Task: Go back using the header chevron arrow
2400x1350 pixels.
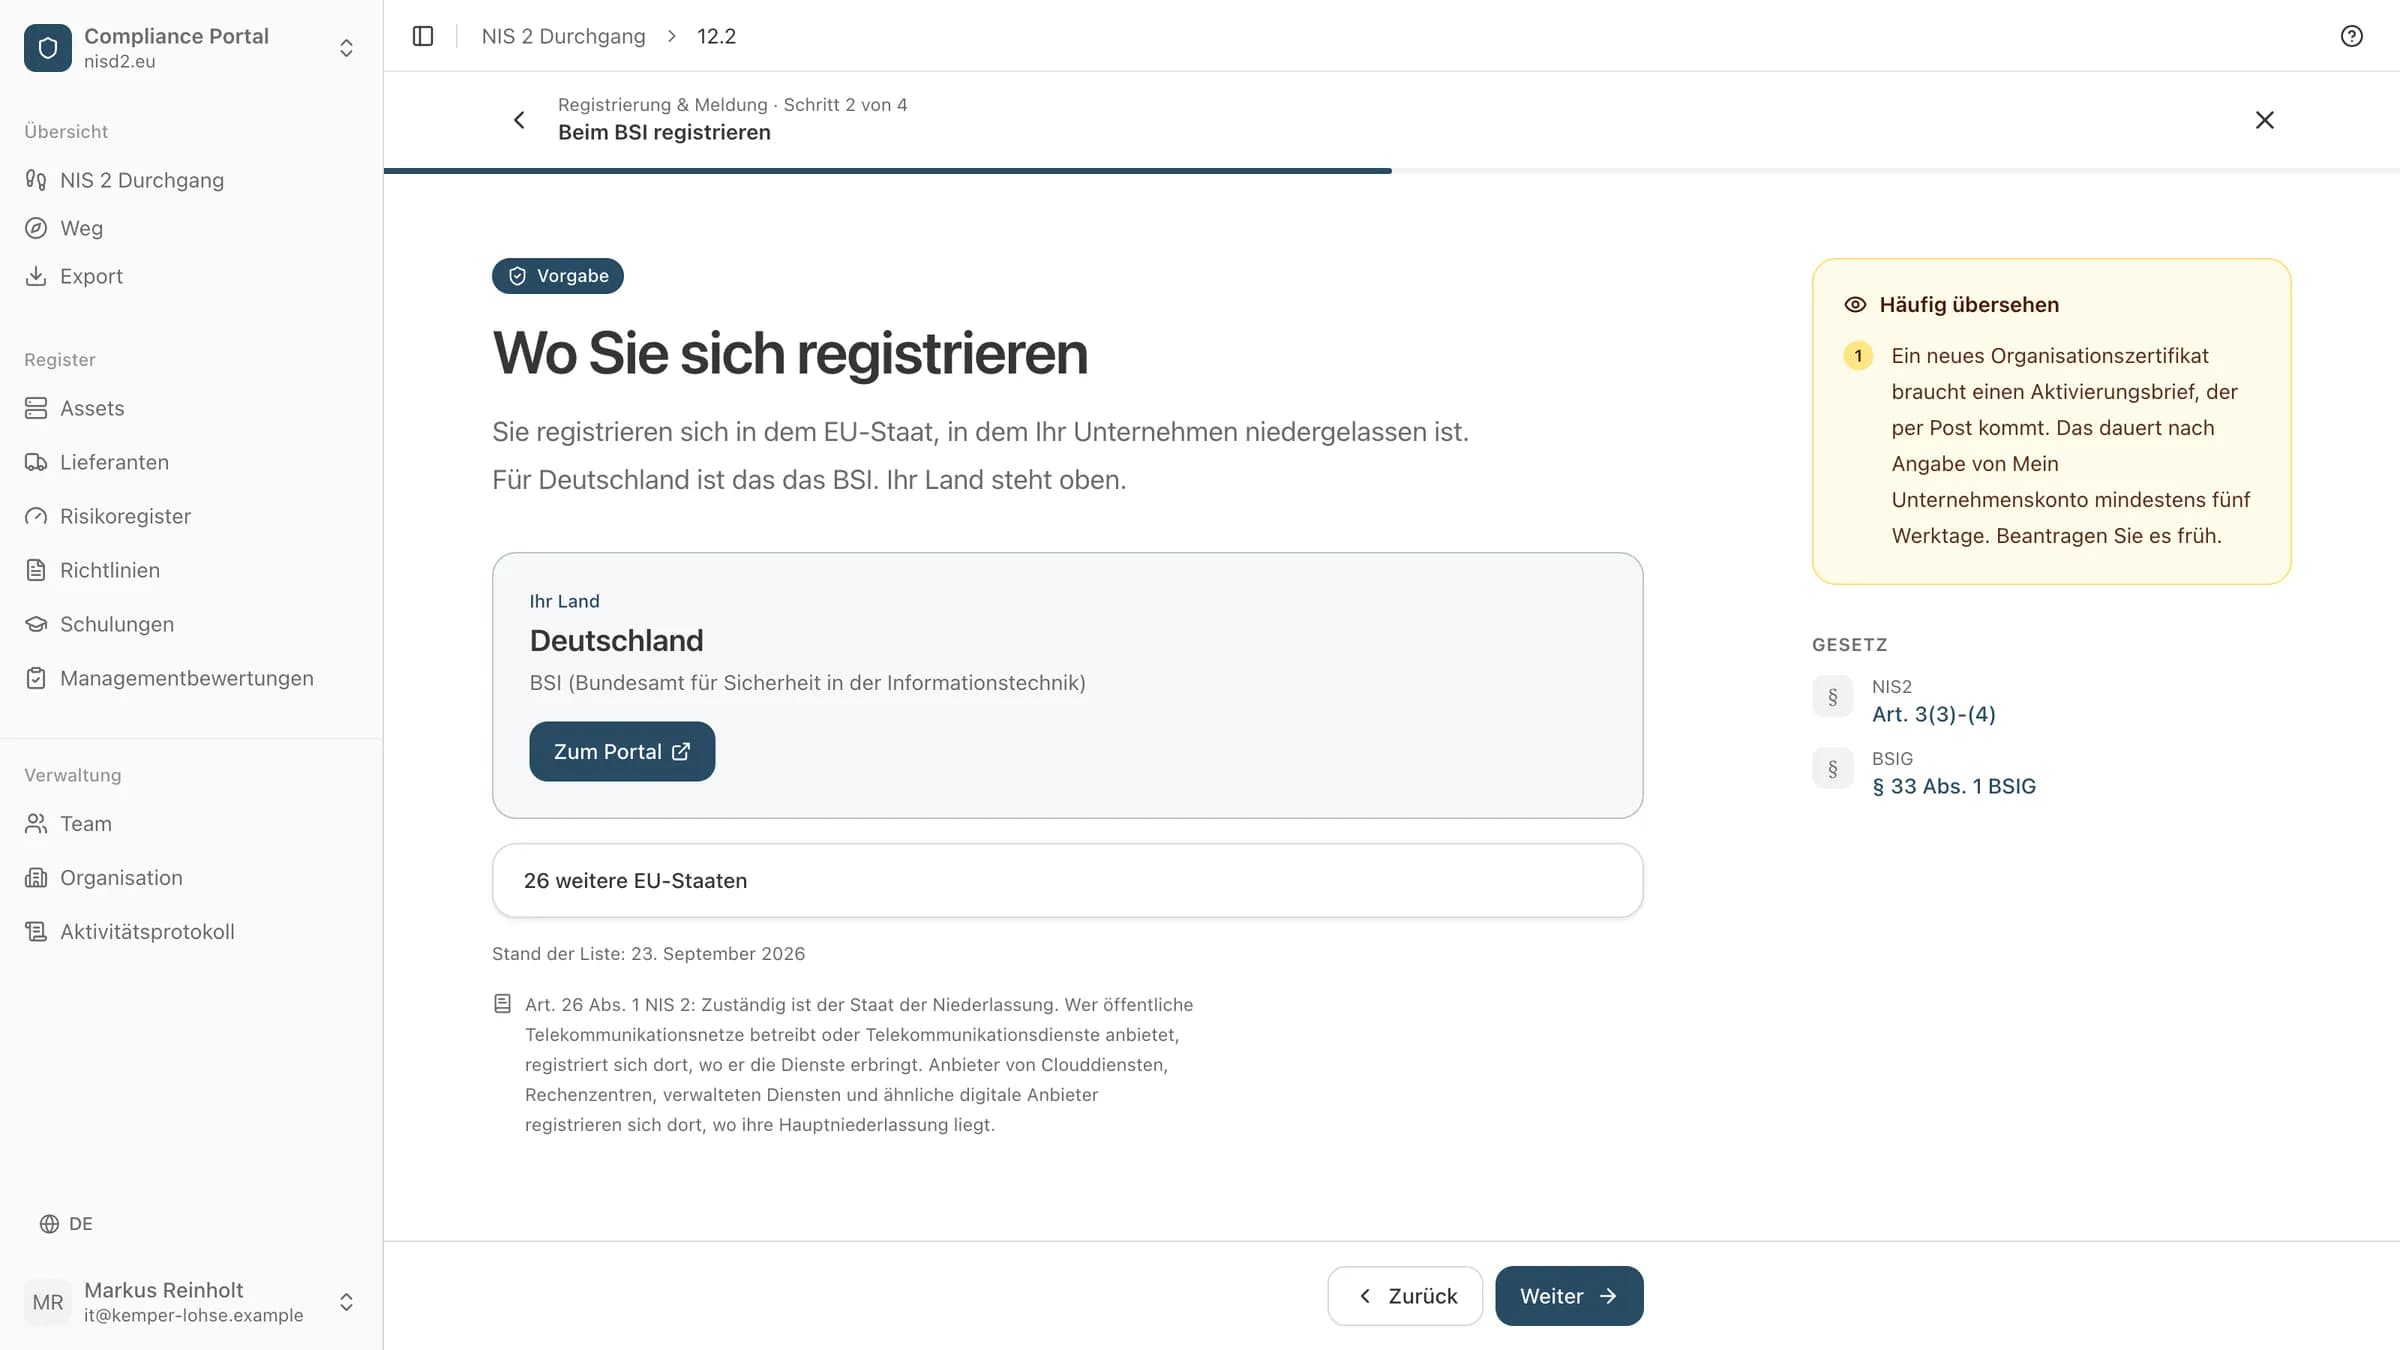Action: click(519, 120)
